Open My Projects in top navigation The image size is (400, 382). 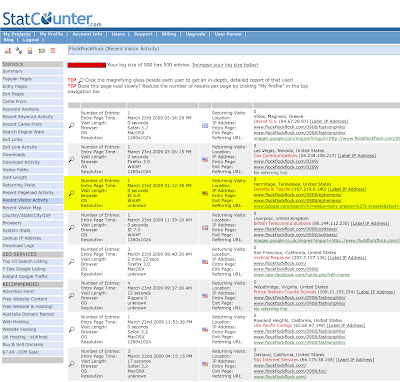(x=17, y=34)
